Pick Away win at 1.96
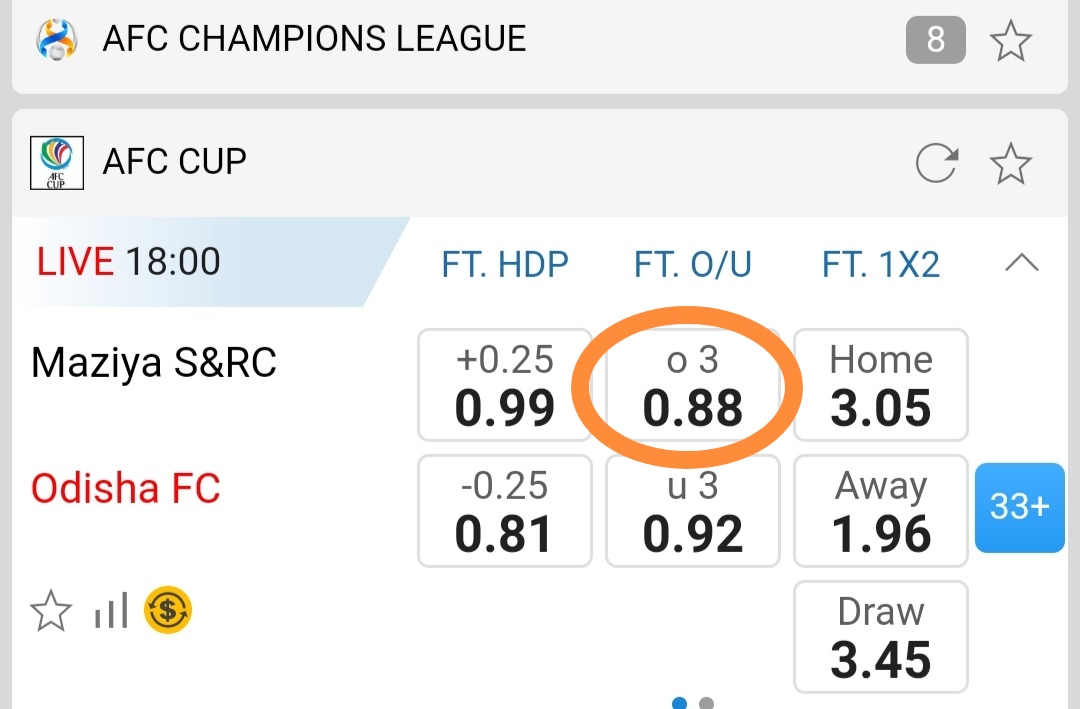This screenshot has width=1080, height=709. [x=880, y=511]
